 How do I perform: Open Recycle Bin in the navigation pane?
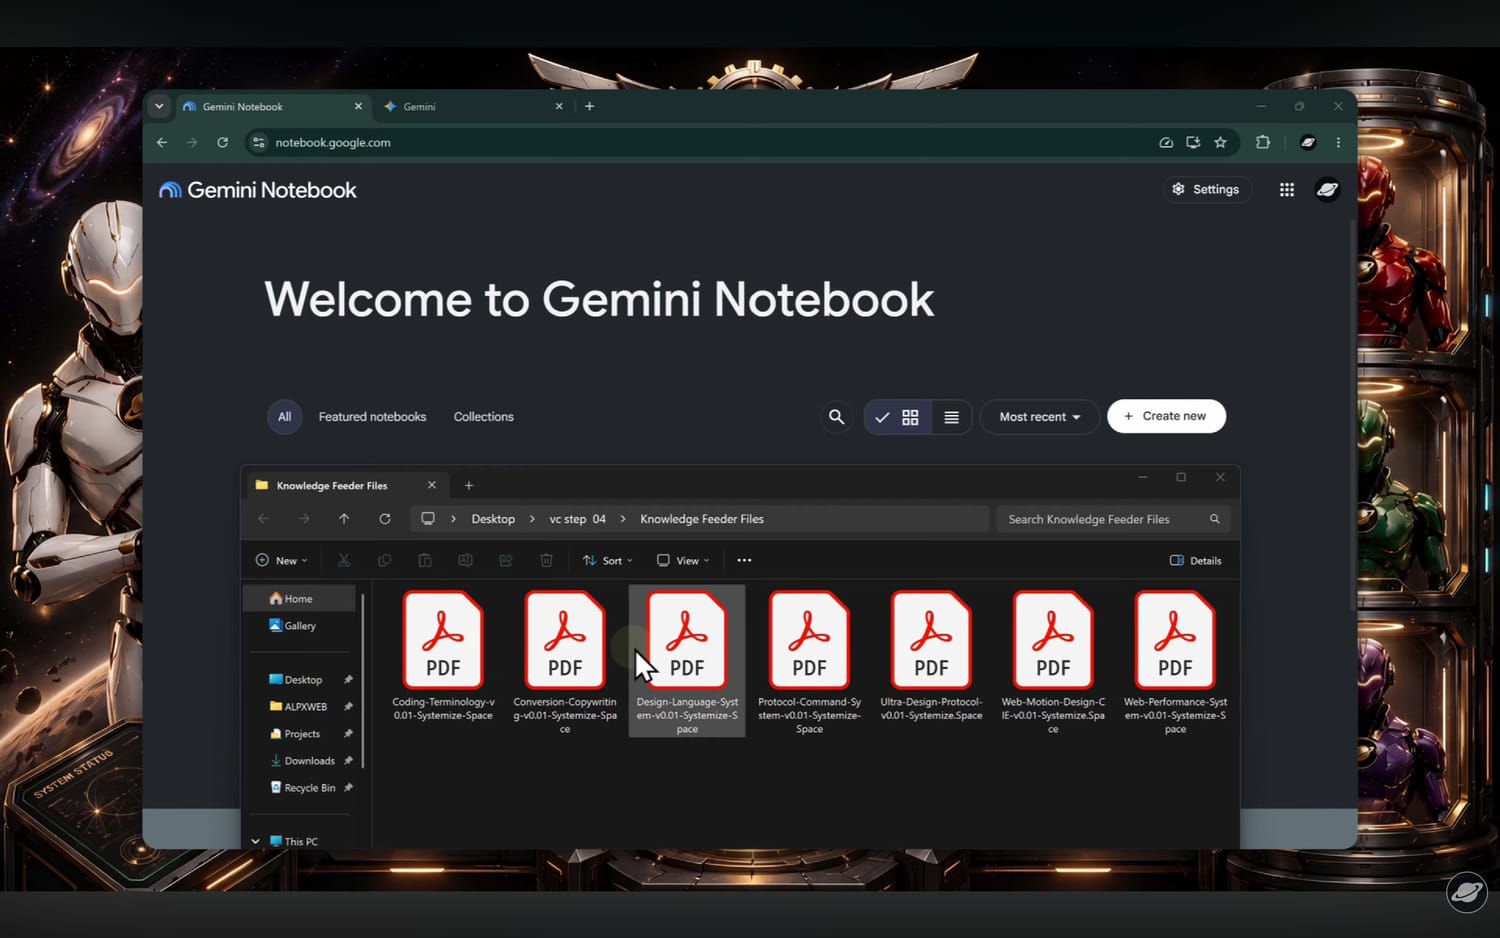tap(309, 788)
